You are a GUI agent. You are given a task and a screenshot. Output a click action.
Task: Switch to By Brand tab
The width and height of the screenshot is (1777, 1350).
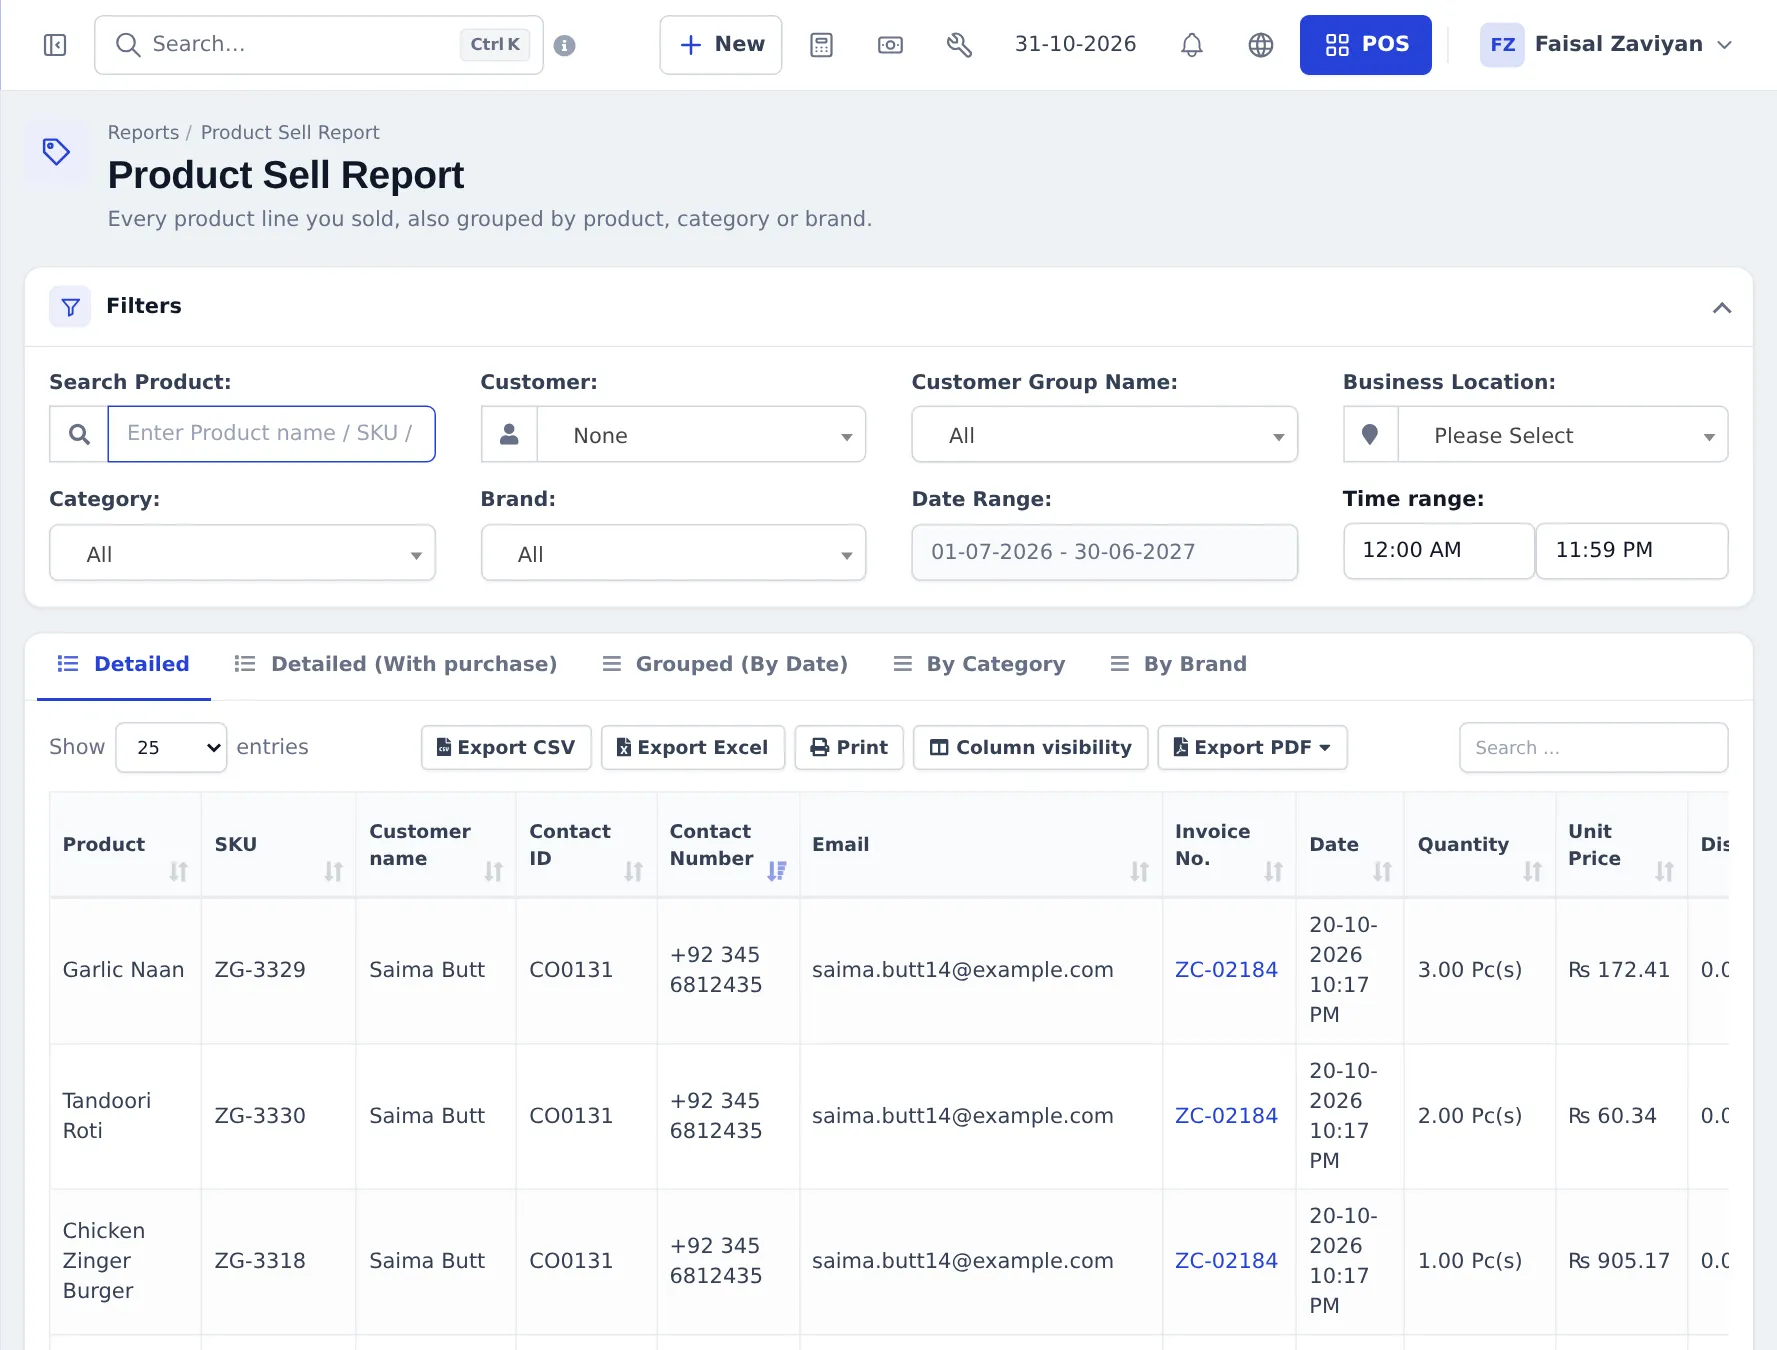1179,664
